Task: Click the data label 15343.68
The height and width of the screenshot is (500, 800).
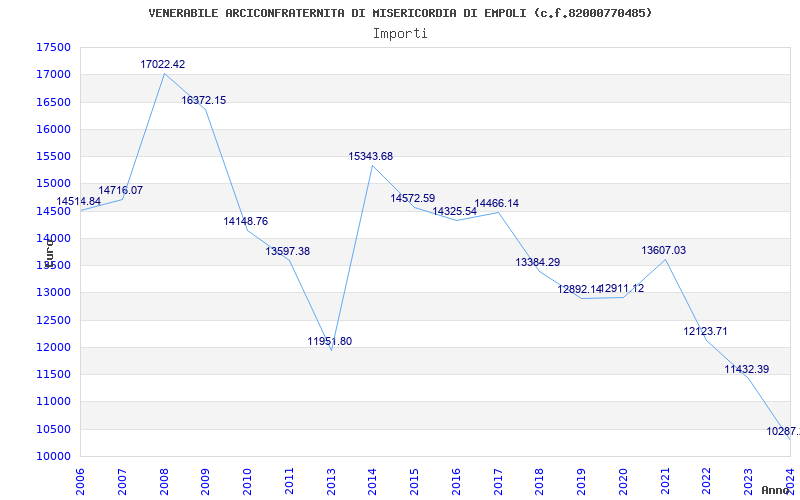Action: [371, 156]
